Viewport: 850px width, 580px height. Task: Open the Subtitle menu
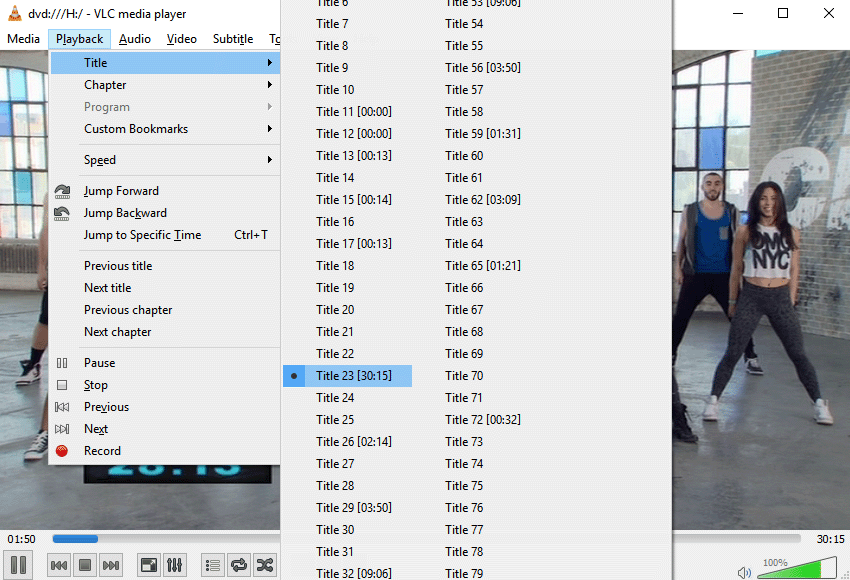pos(232,38)
